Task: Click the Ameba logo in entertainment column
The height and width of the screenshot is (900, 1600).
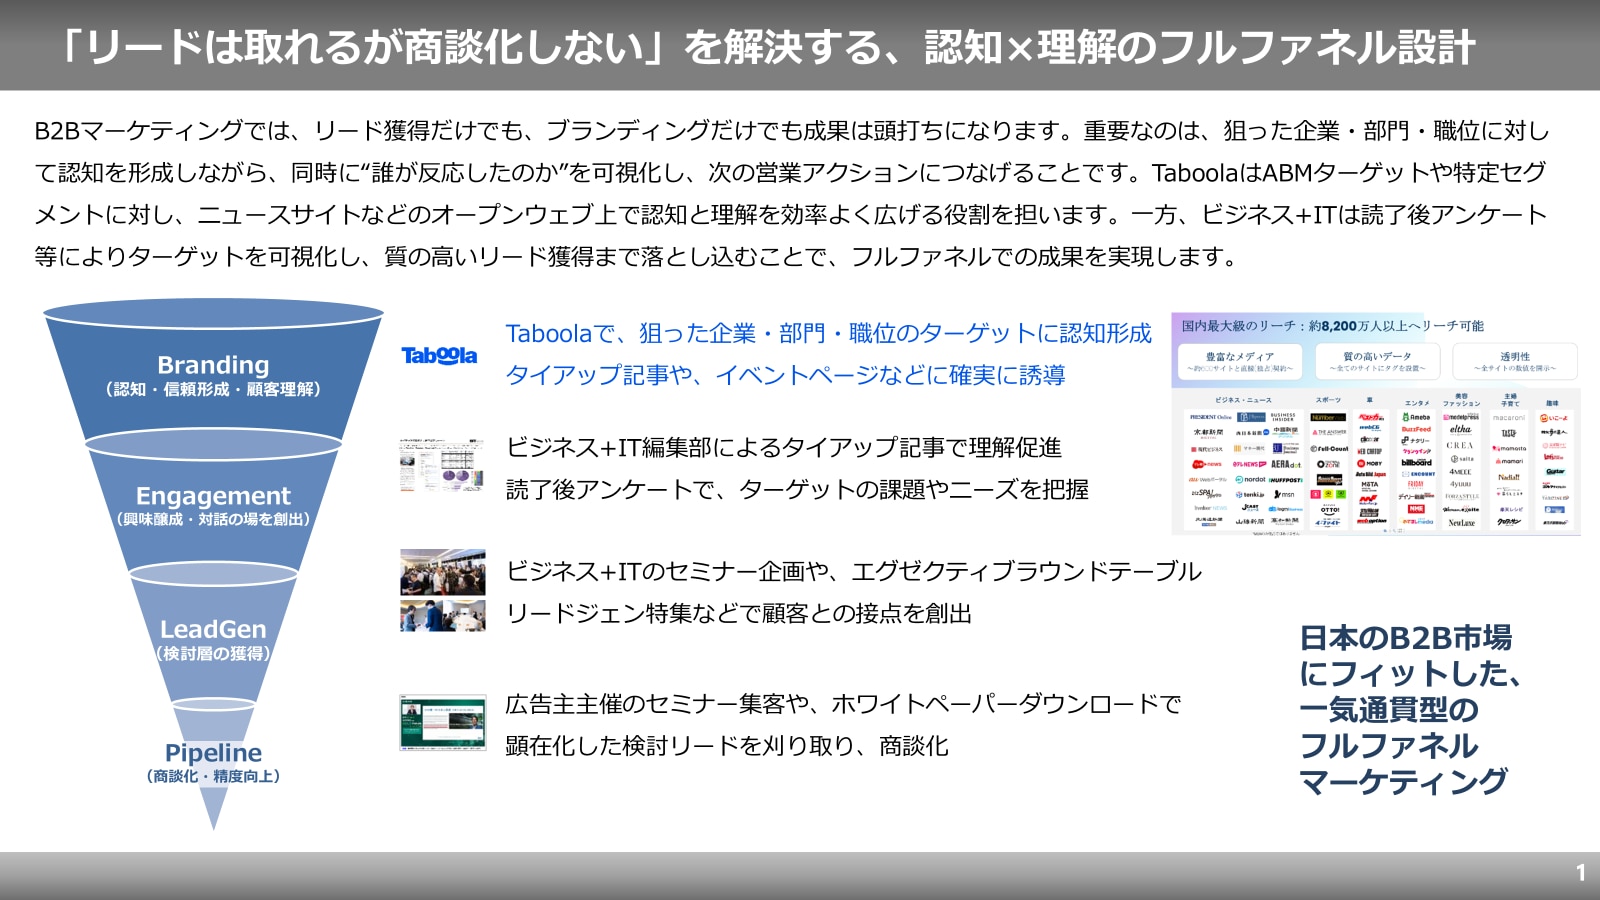Action: point(1416,417)
